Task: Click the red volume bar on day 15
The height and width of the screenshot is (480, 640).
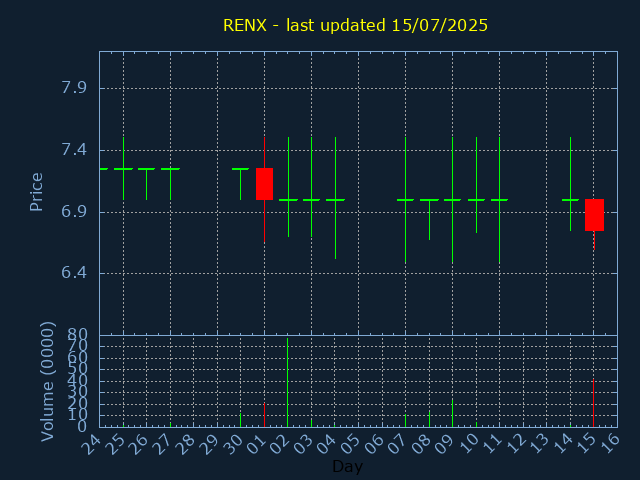Action: coord(593,403)
